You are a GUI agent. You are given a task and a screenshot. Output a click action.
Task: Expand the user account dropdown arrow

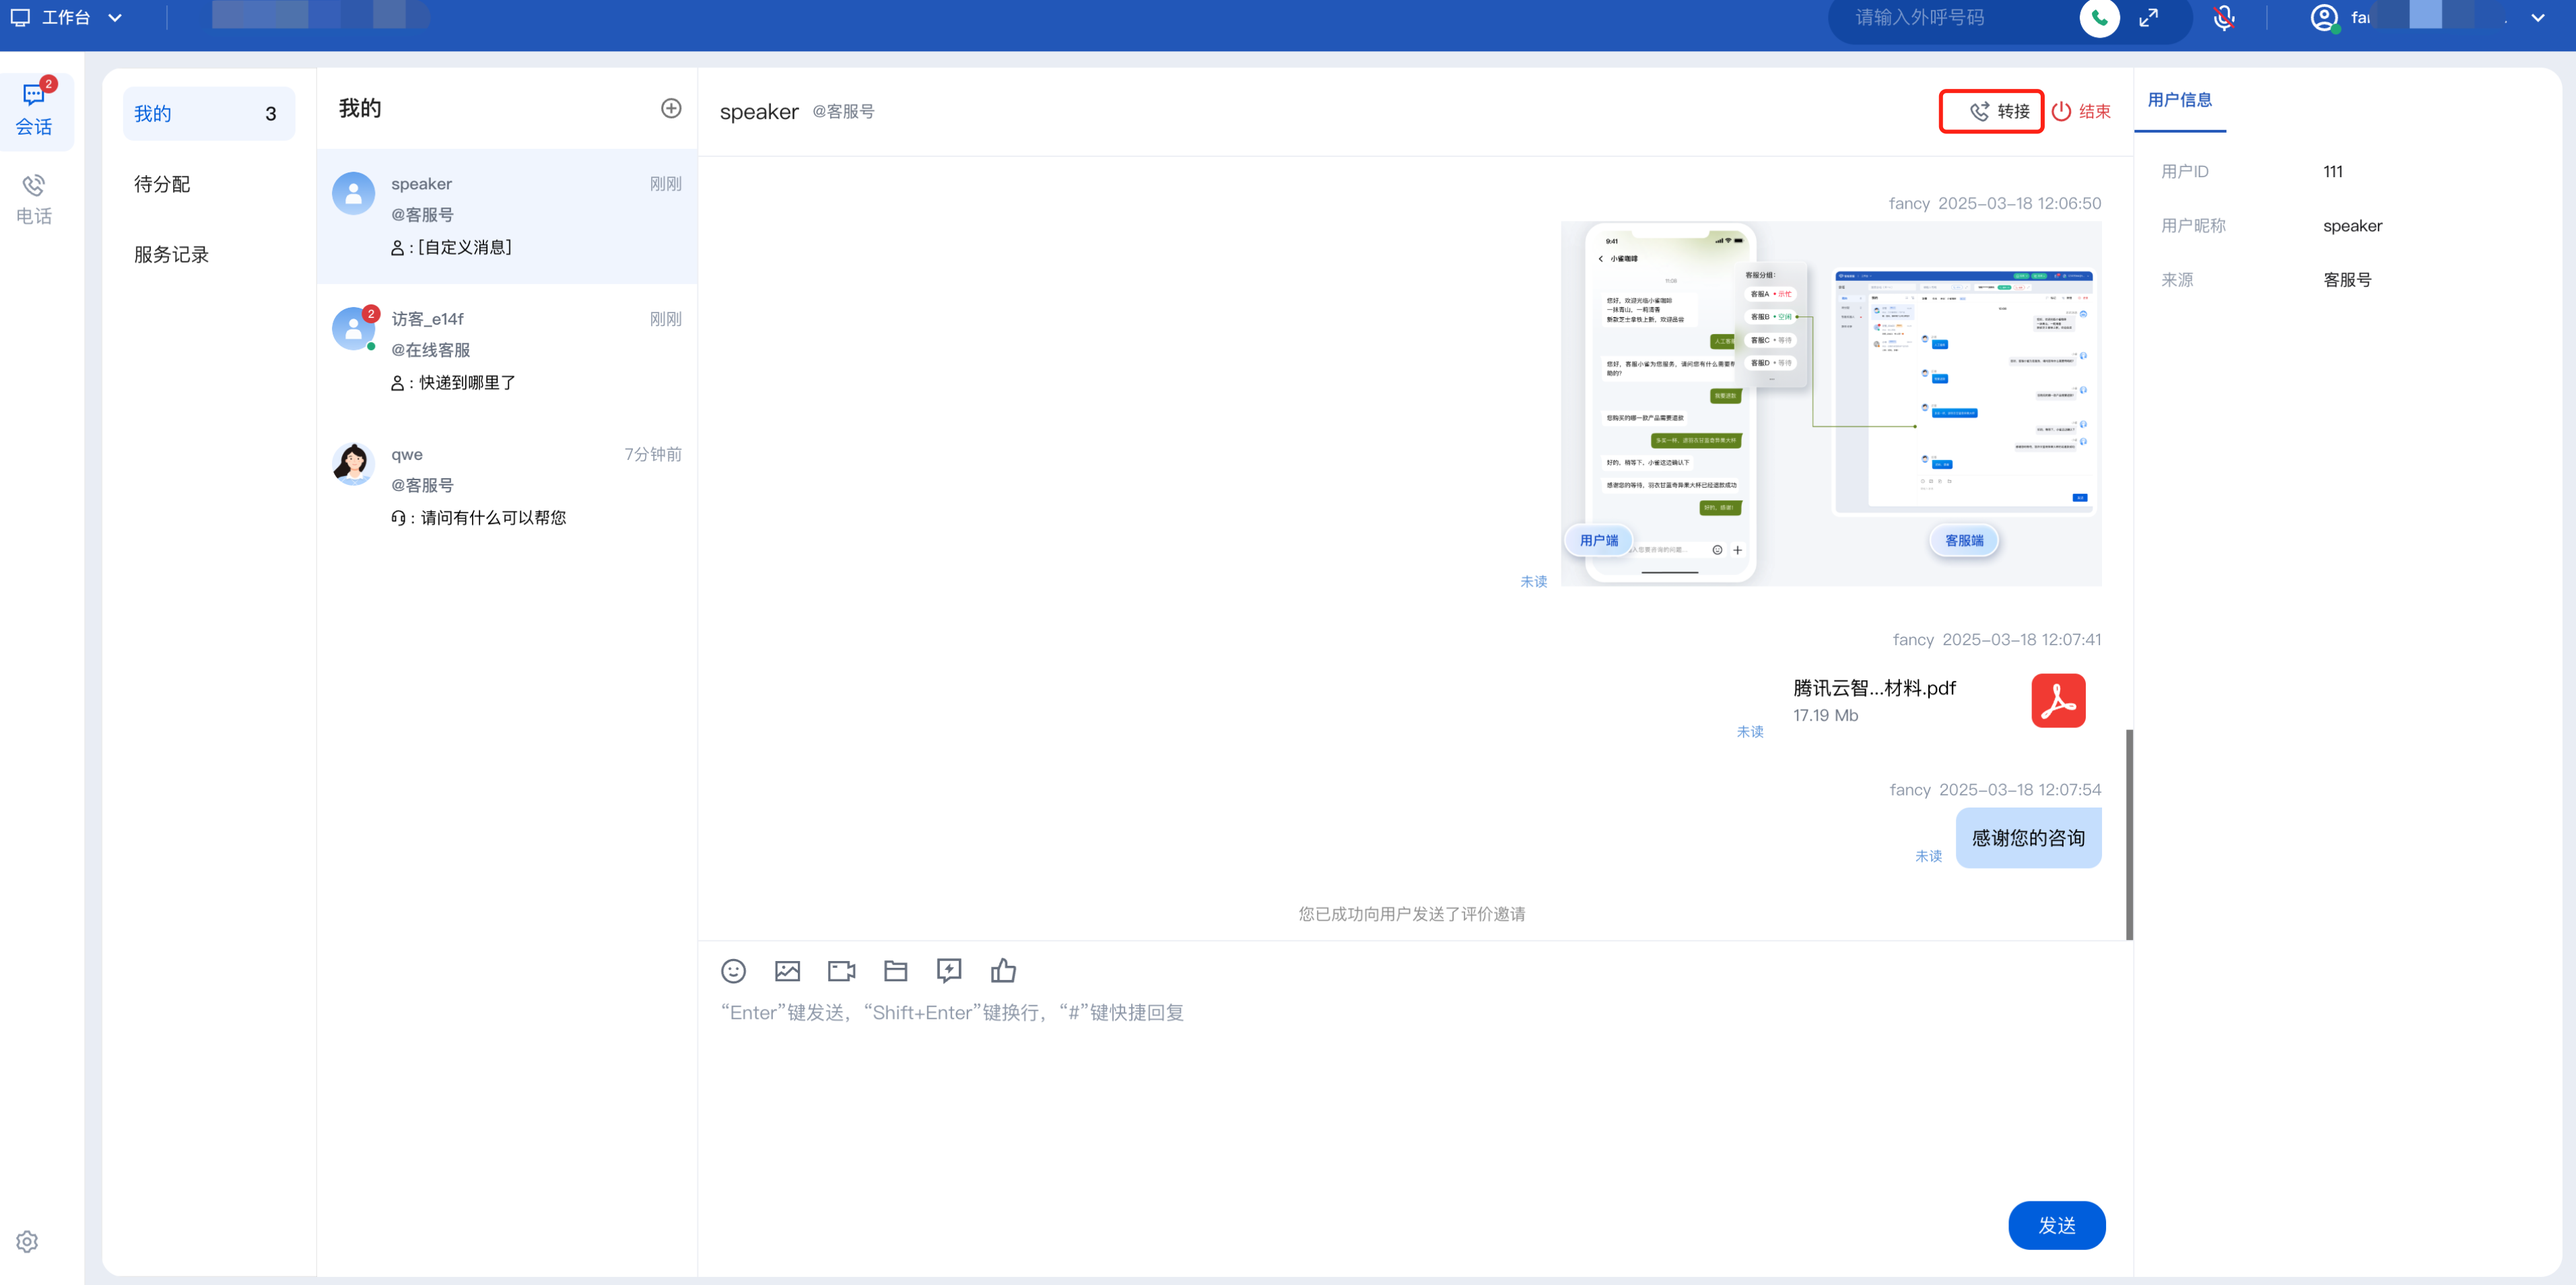[2537, 18]
